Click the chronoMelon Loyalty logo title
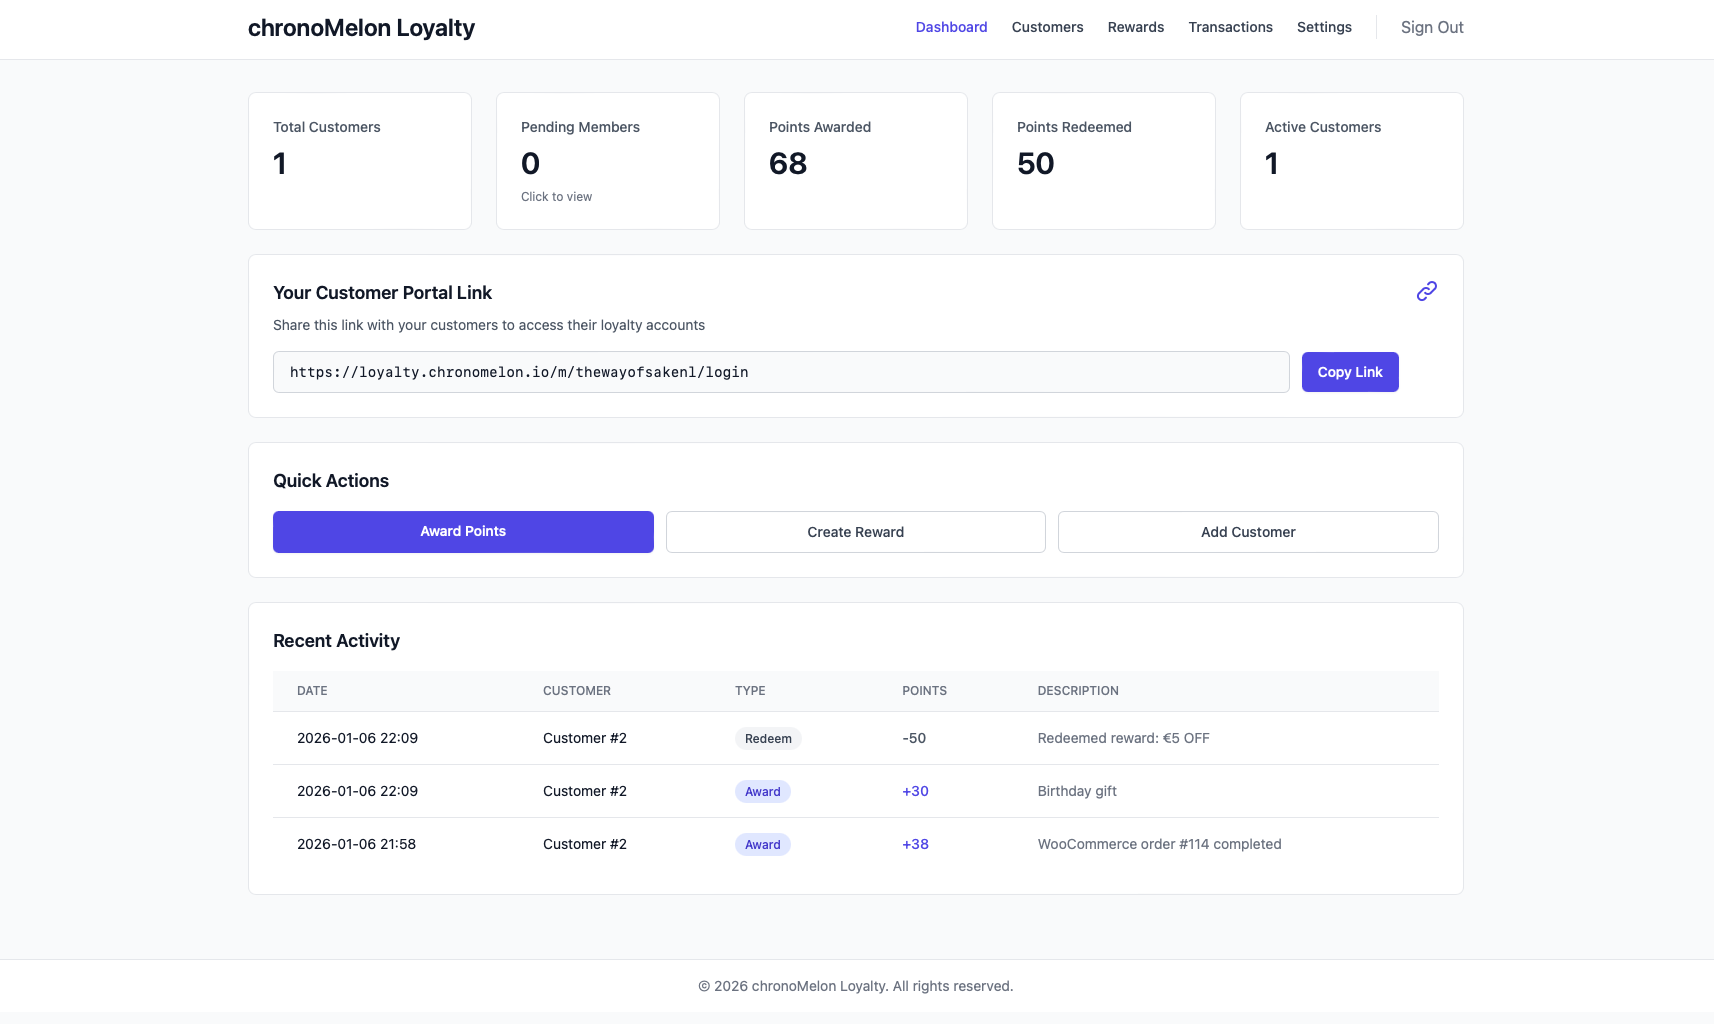 pyautogui.click(x=361, y=28)
